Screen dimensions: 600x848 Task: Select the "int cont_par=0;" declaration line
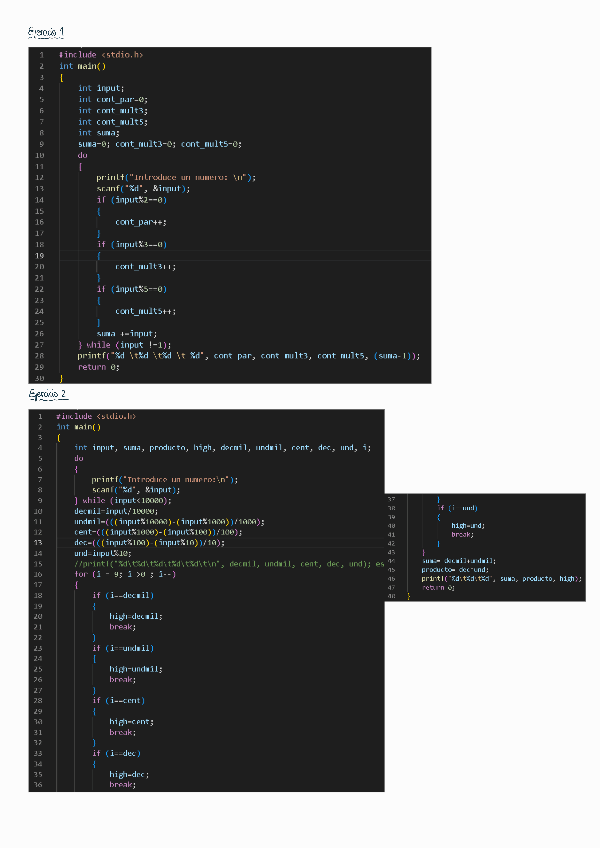pos(113,99)
